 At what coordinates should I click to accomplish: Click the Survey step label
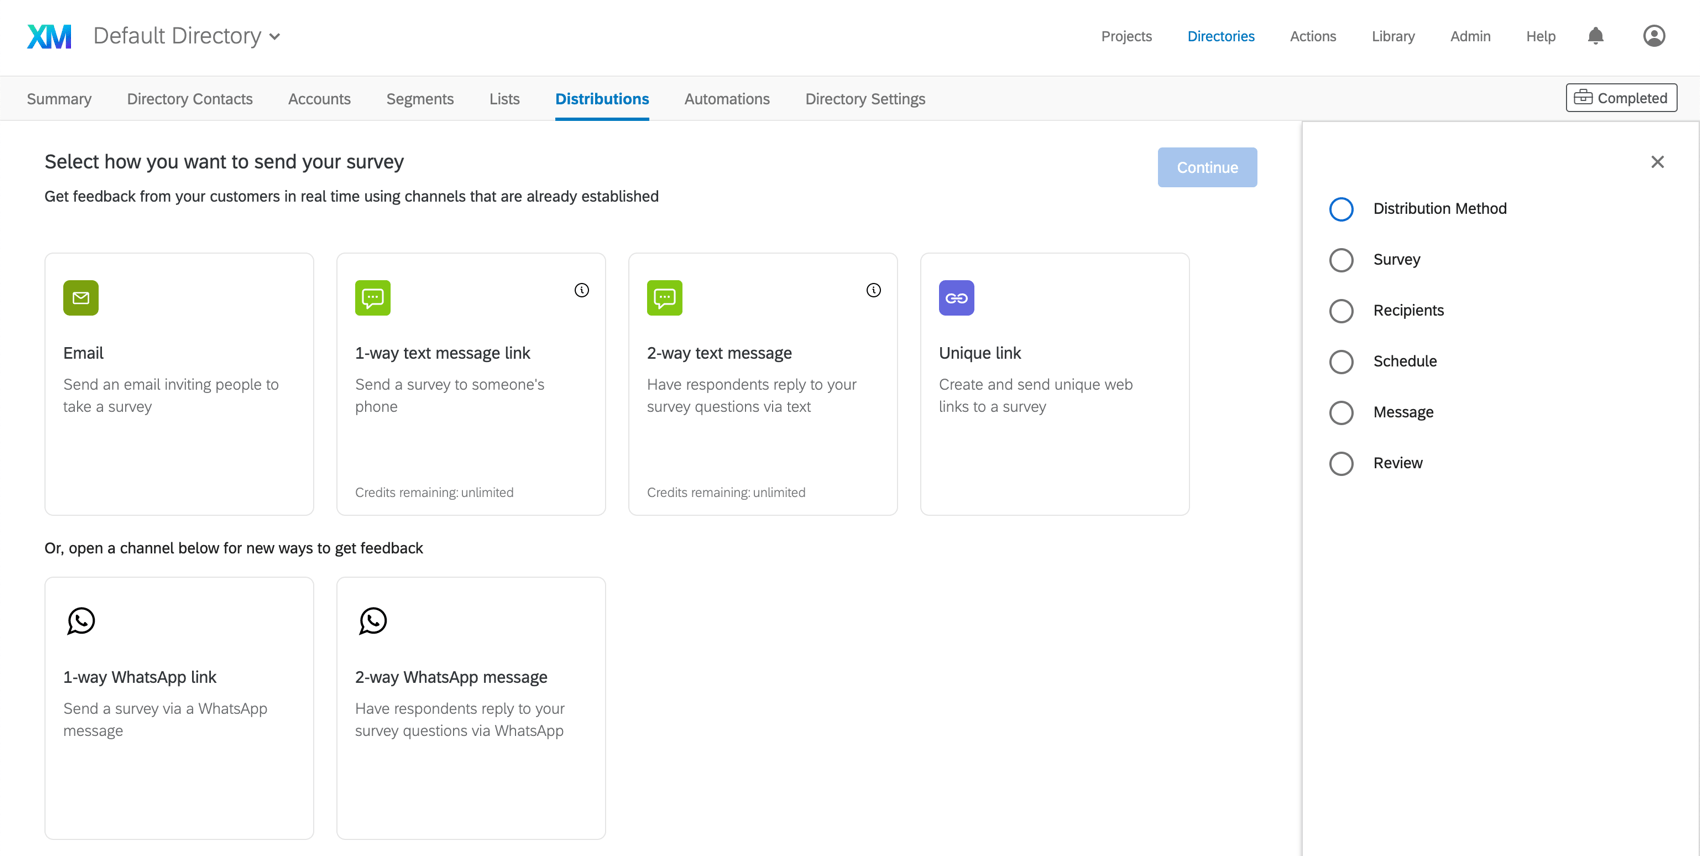1396,260
